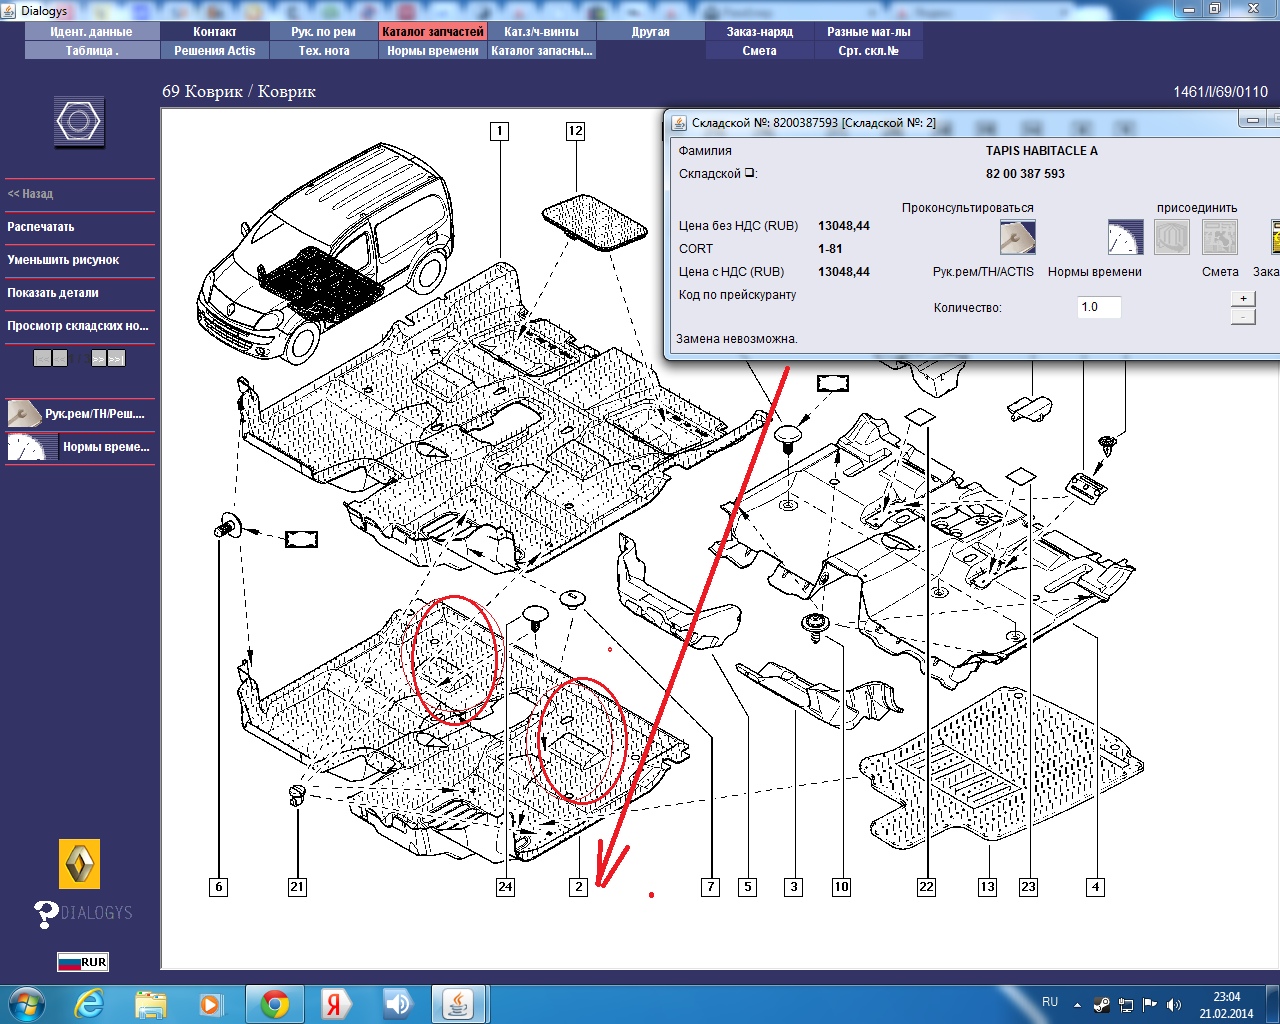Open Рук.рем/ТН/Реш... wrench entry in sidebar
The image size is (1280, 1024).
point(80,413)
